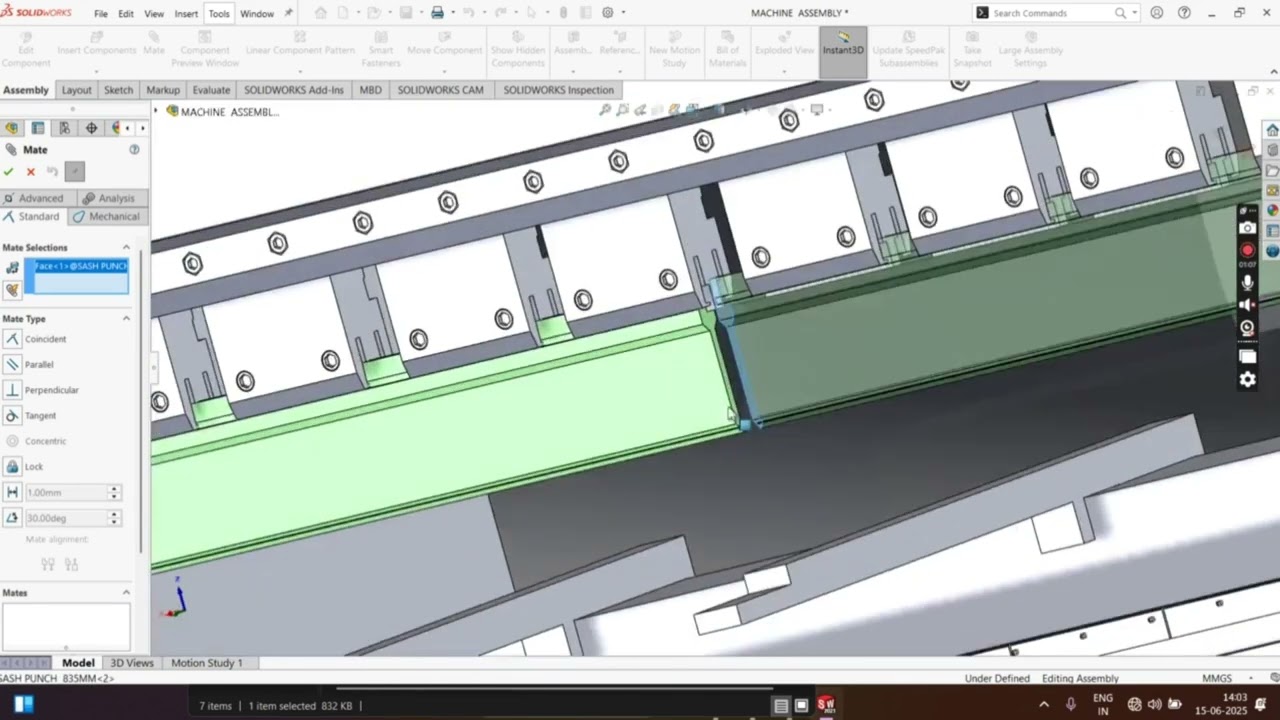Open the 3D Views tab
This screenshot has height=720, width=1280.
[x=132, y=663]
